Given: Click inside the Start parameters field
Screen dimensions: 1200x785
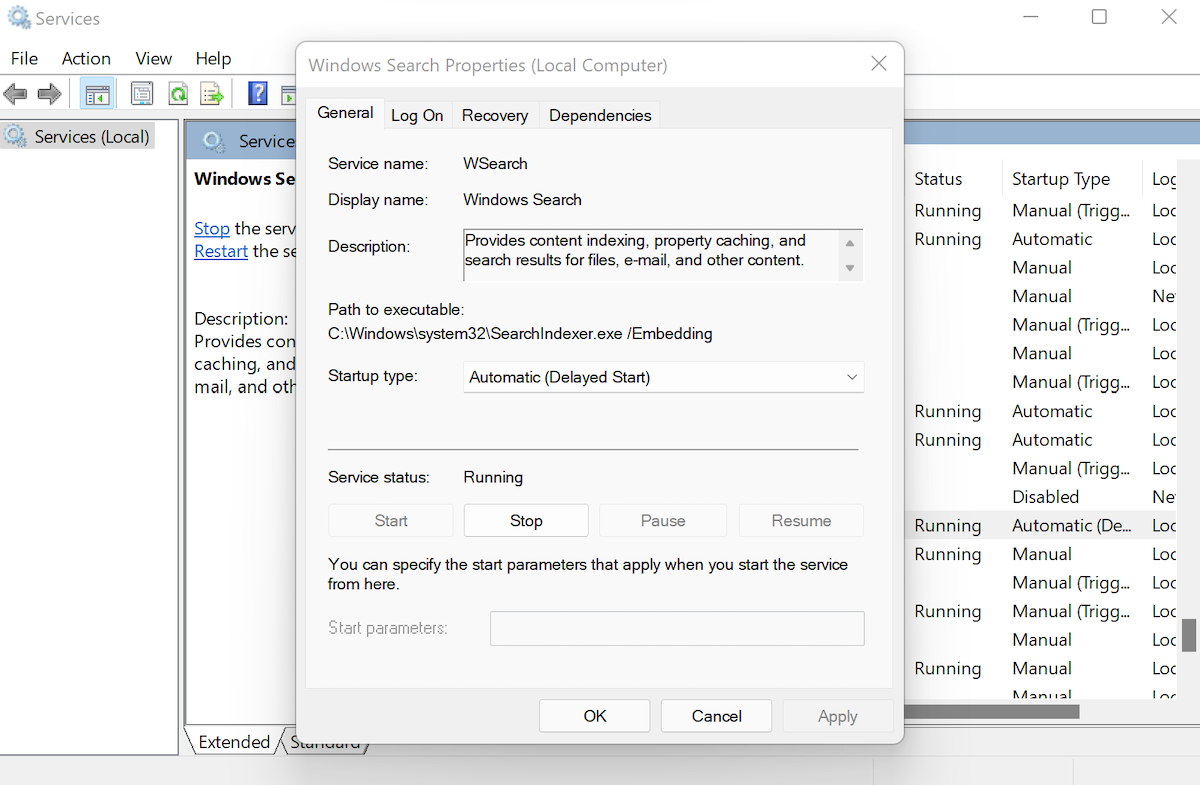Looking at the screenshot, I should [677, 628].
